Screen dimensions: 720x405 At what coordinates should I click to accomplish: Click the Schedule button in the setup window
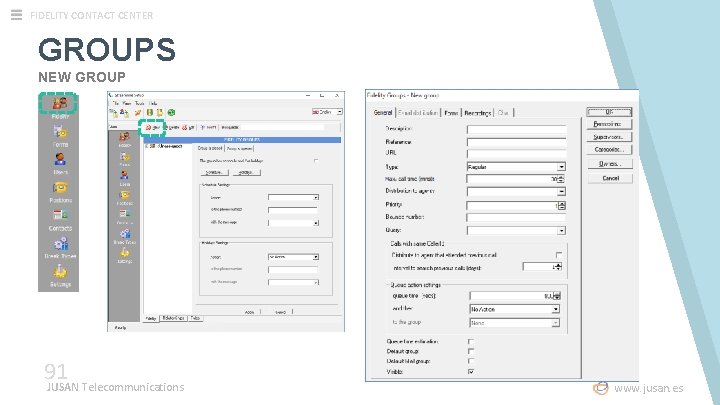214,172
